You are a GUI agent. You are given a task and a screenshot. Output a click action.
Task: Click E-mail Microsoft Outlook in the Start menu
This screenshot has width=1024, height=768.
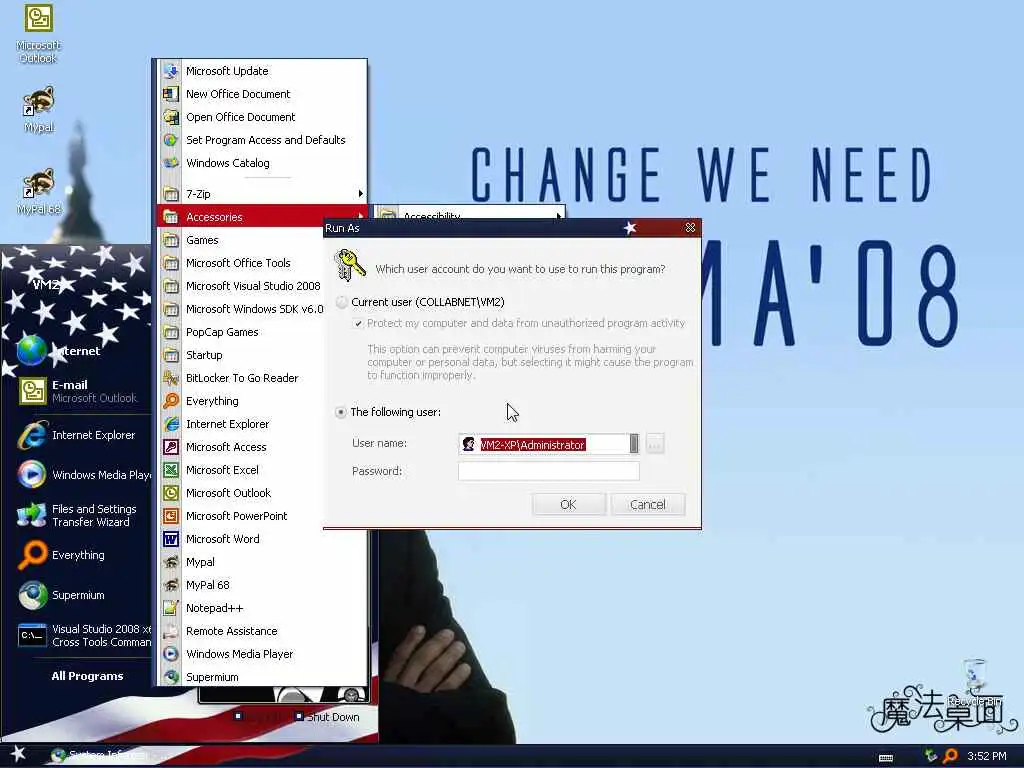(76, 391)
